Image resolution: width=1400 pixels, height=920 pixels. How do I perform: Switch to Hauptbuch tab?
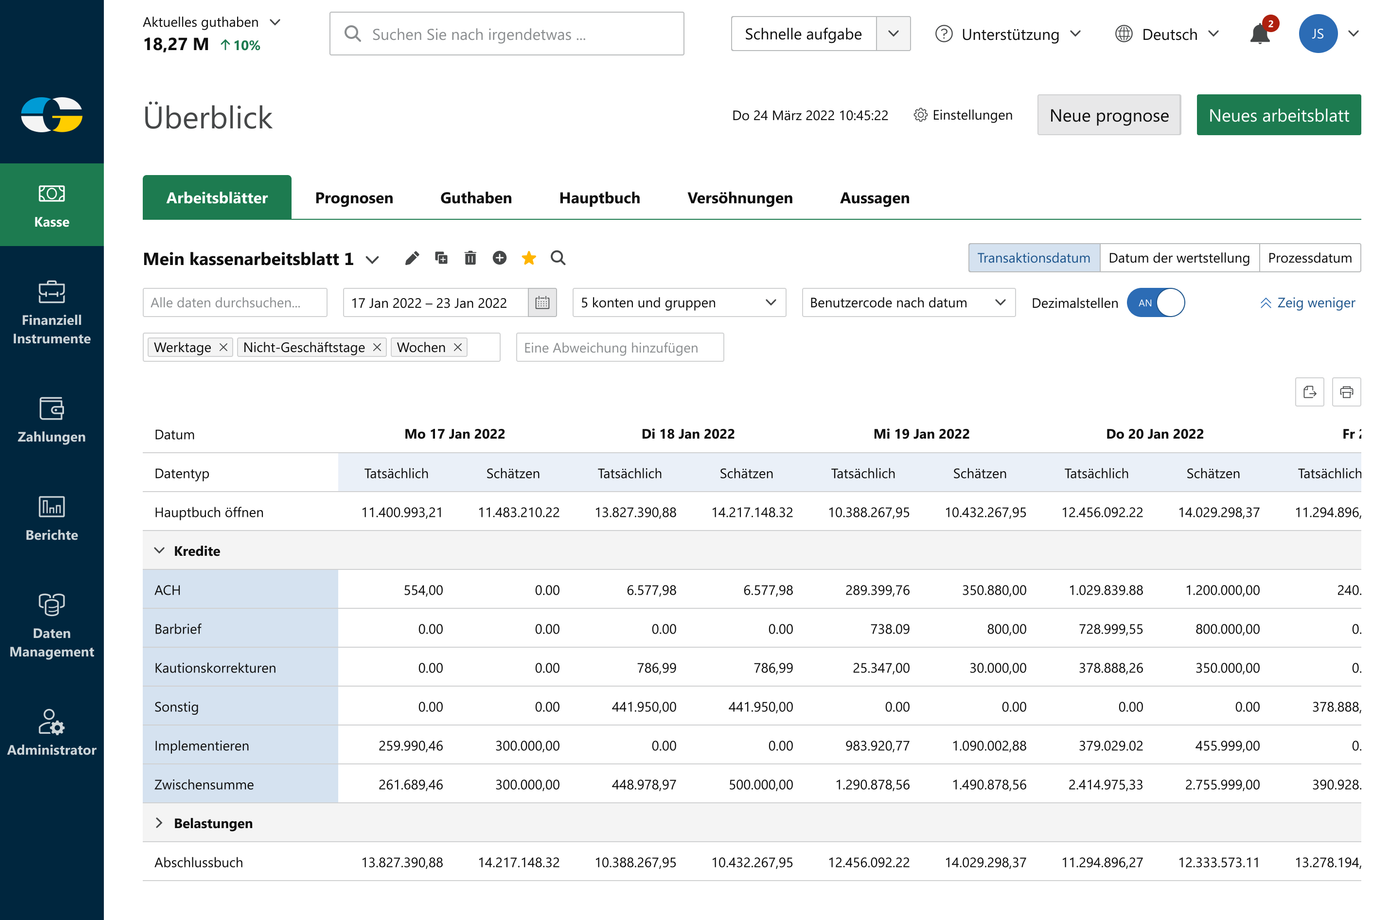point(600,198)
